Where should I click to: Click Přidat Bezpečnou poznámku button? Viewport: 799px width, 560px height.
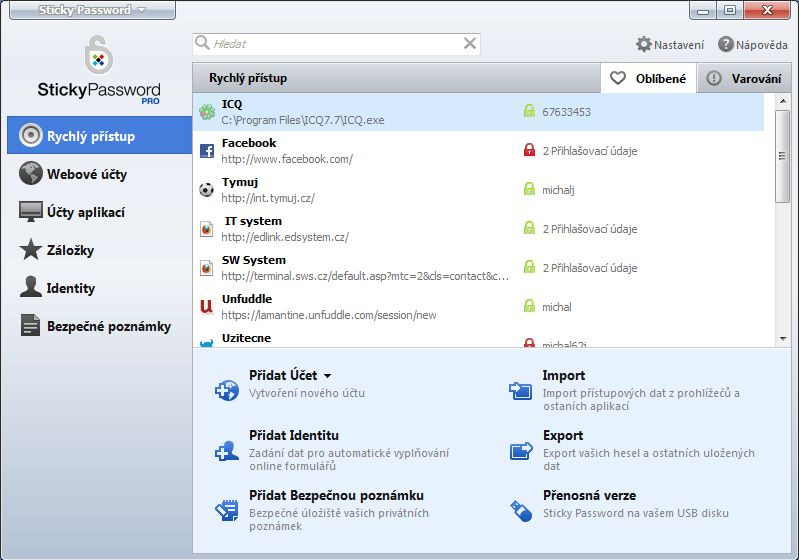pos(336,495)
